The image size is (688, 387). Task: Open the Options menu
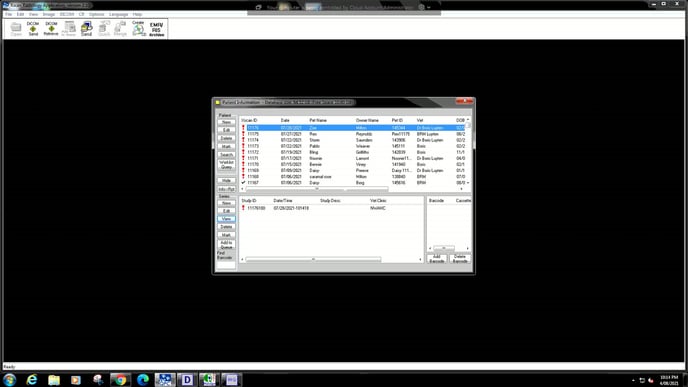(x=97, y=14)
